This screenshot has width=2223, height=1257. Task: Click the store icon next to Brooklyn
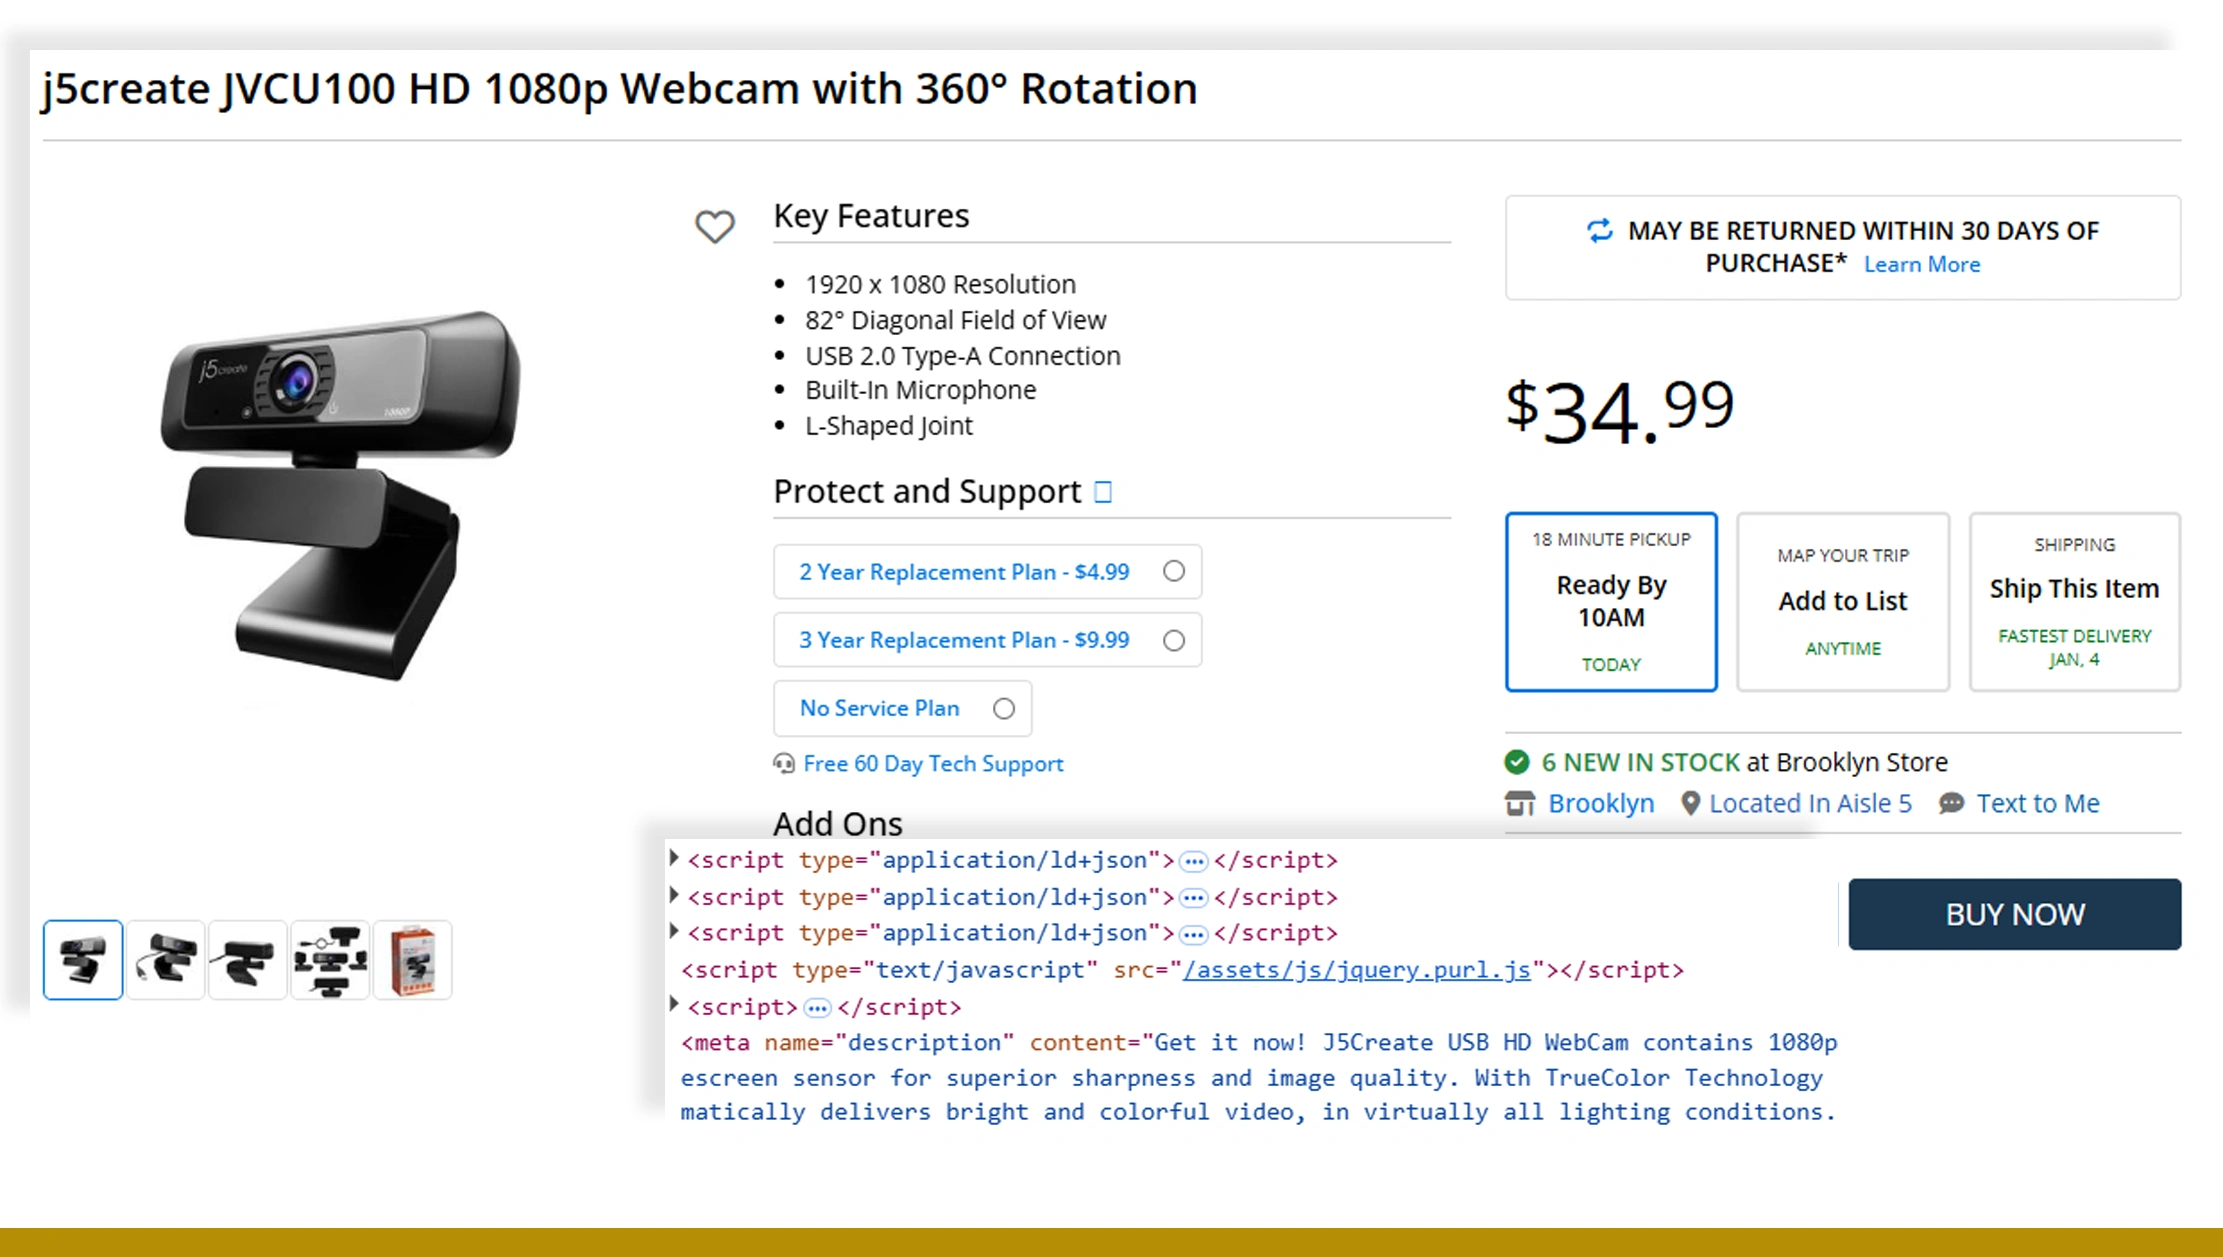coord(1519,803)
